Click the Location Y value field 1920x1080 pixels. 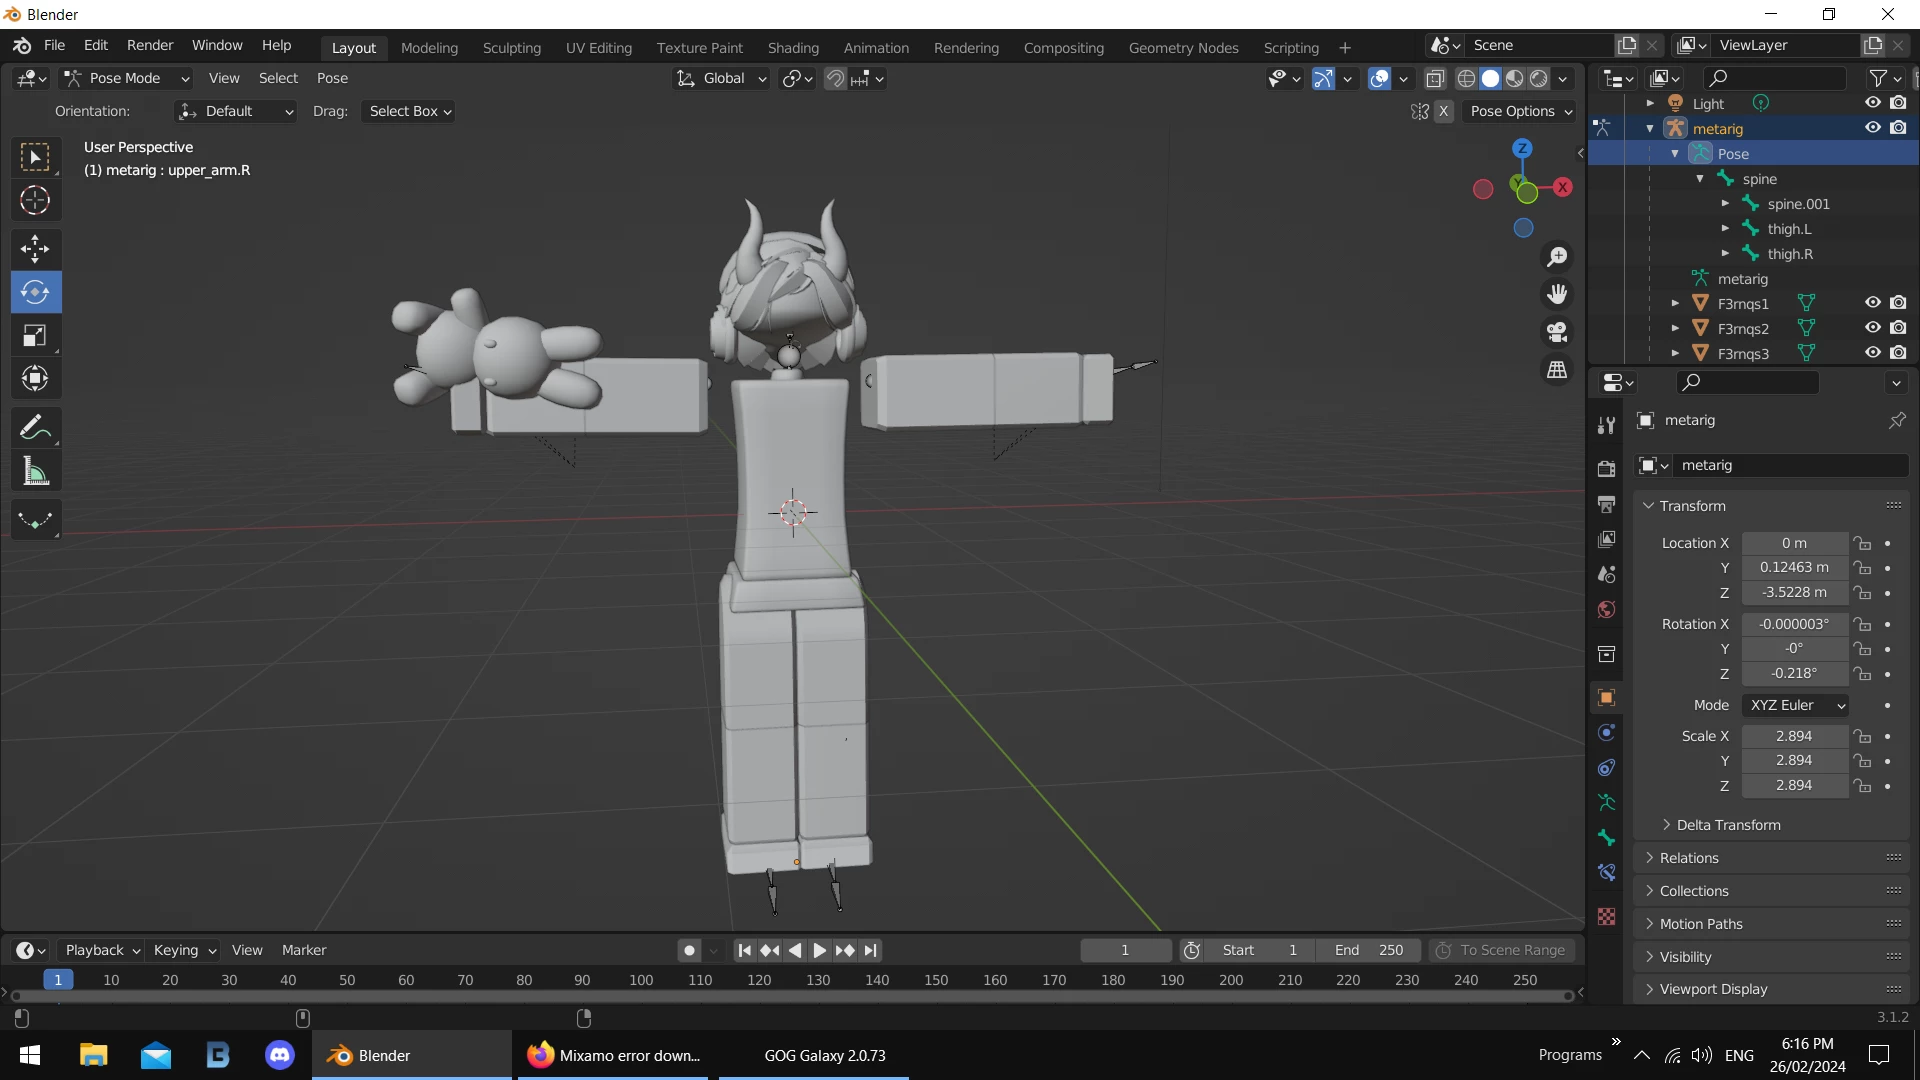point(1794,567)
